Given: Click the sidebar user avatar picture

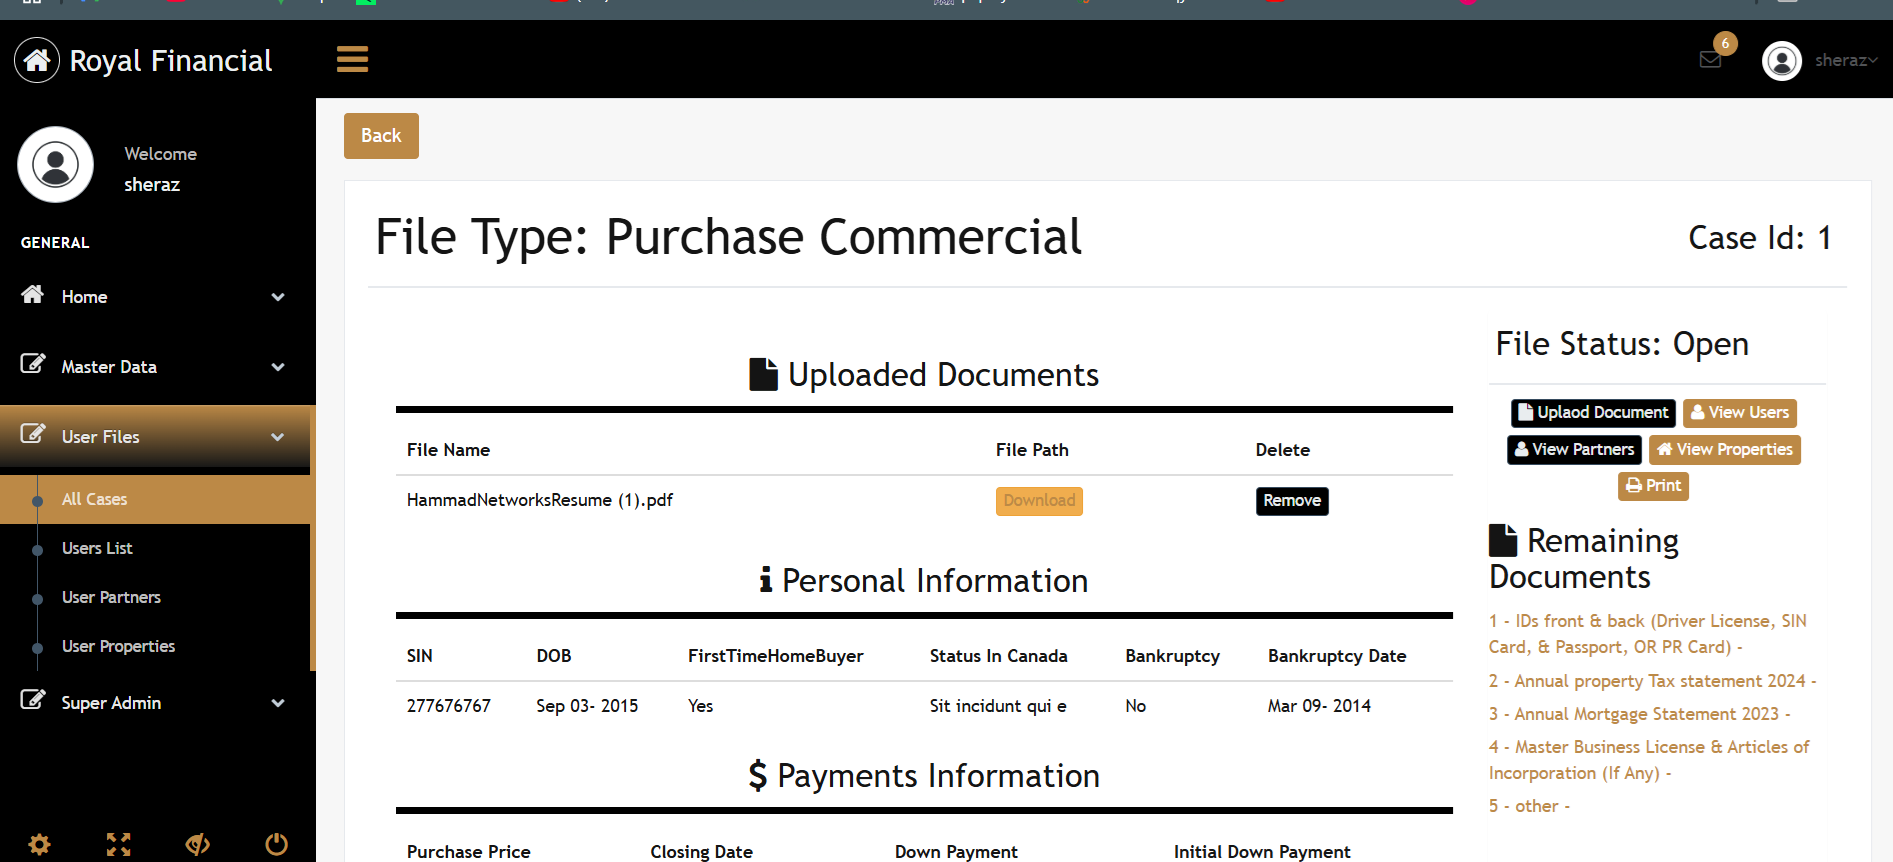Looking at the screenshot, I should [x=56, y=165].
